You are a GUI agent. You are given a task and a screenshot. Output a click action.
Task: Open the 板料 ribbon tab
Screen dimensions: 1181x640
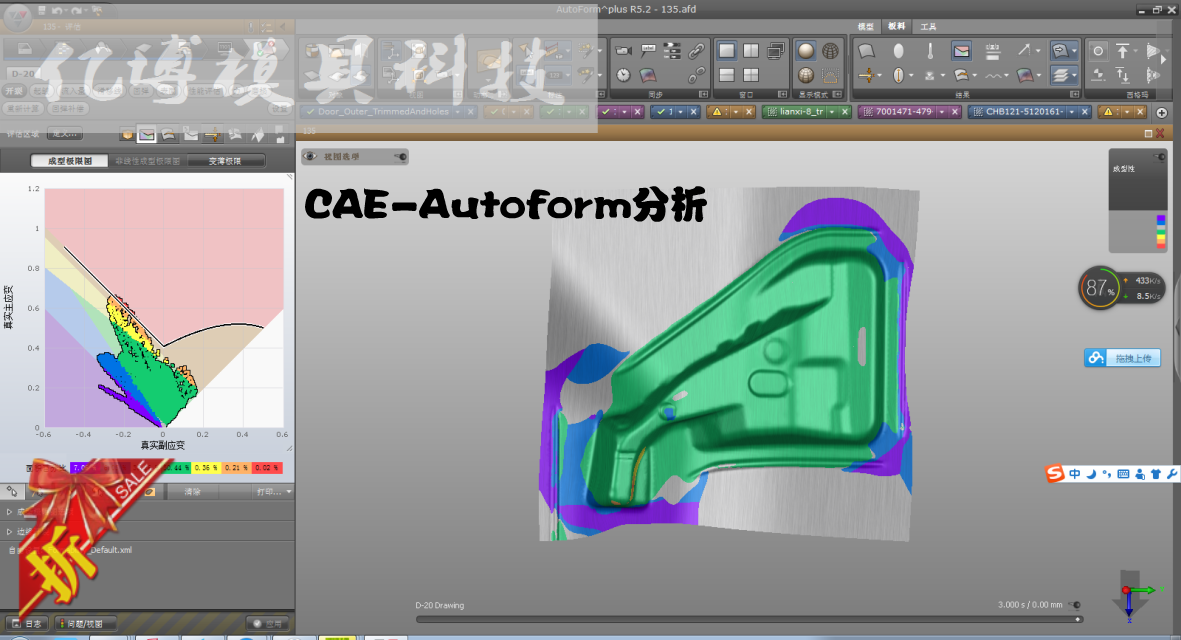coord(896,26)
